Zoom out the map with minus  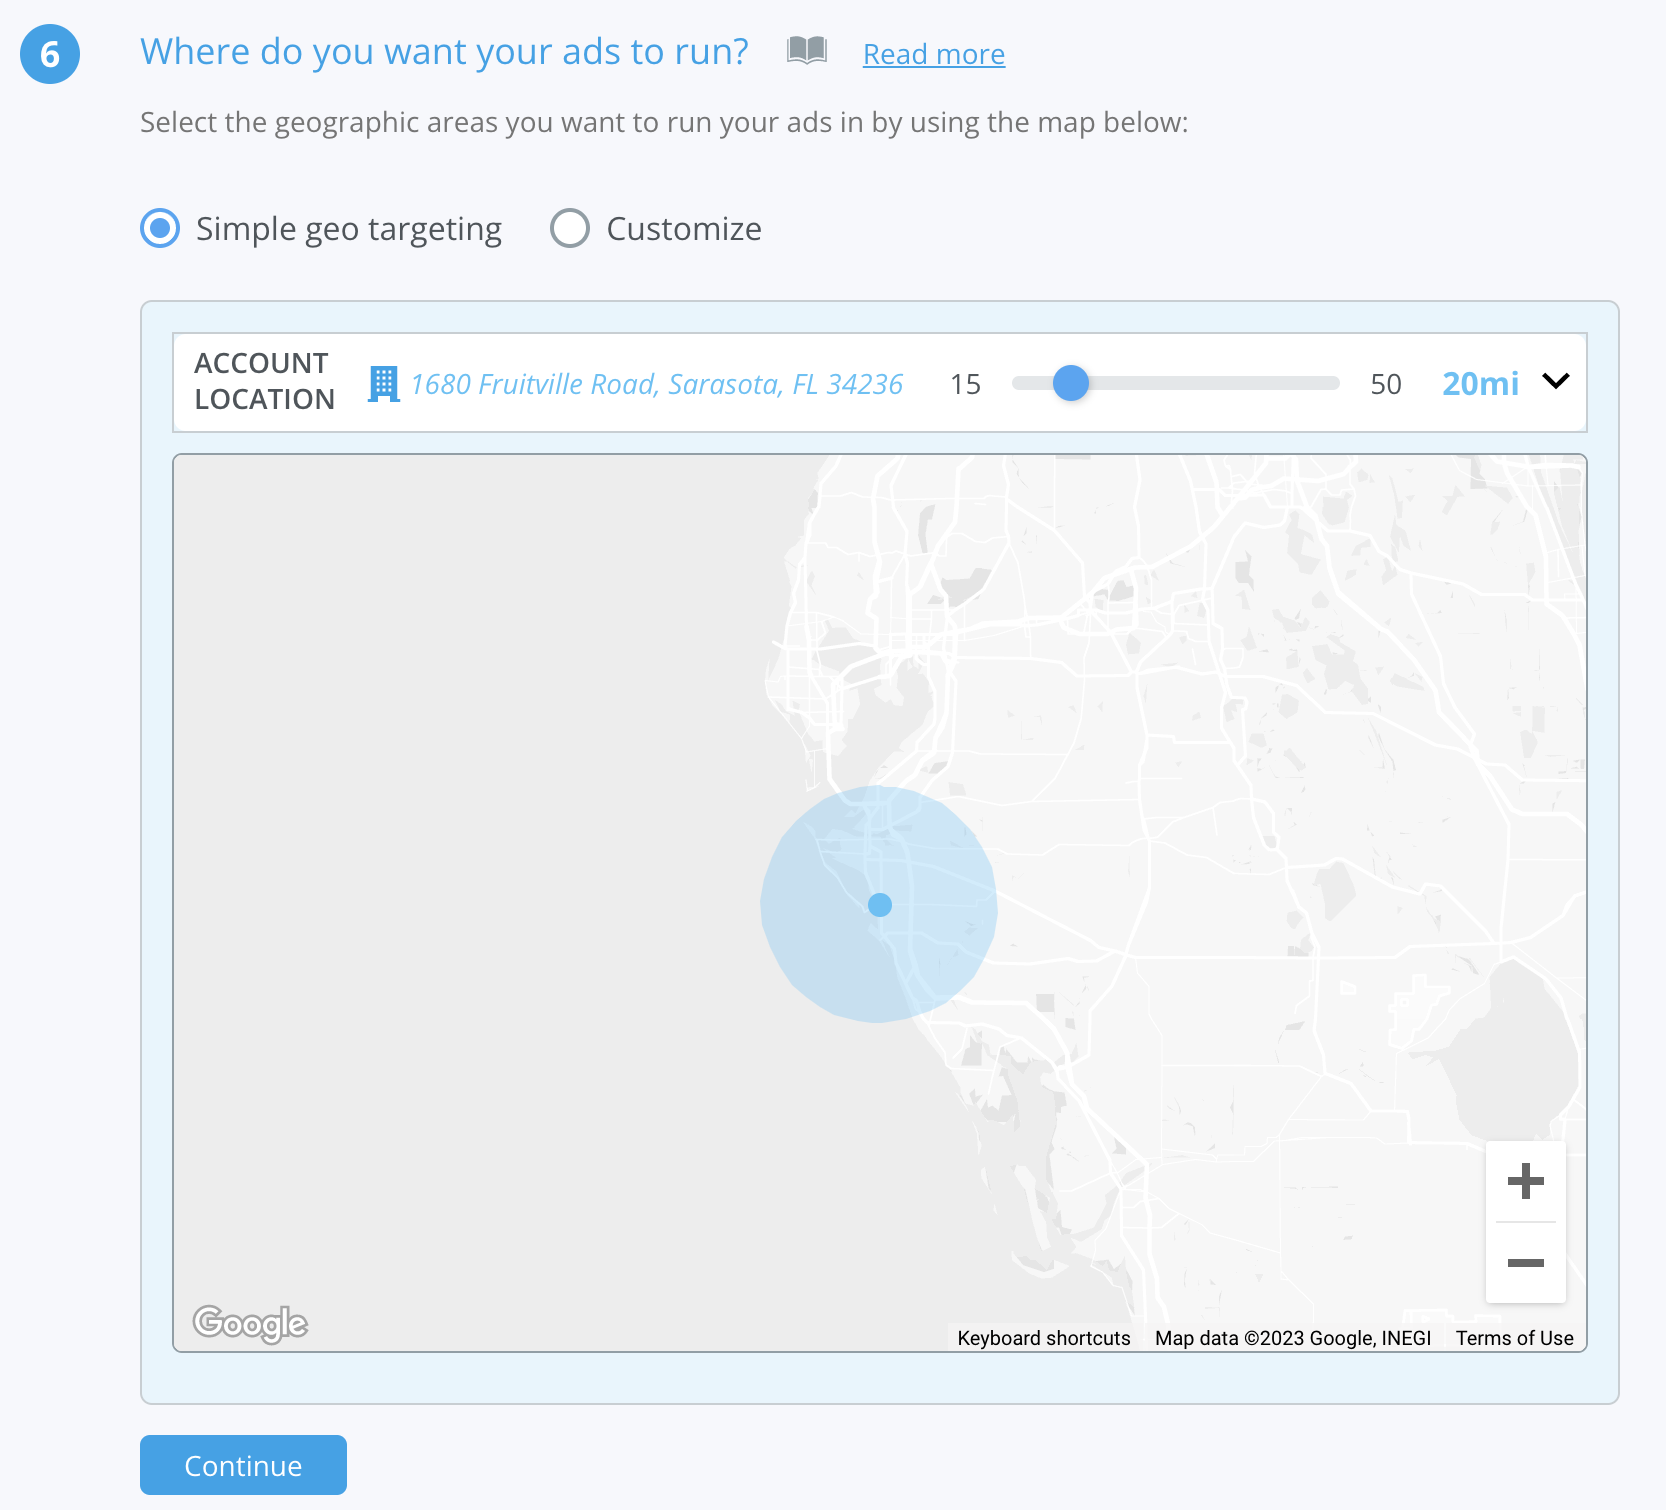point(1526,1263)
